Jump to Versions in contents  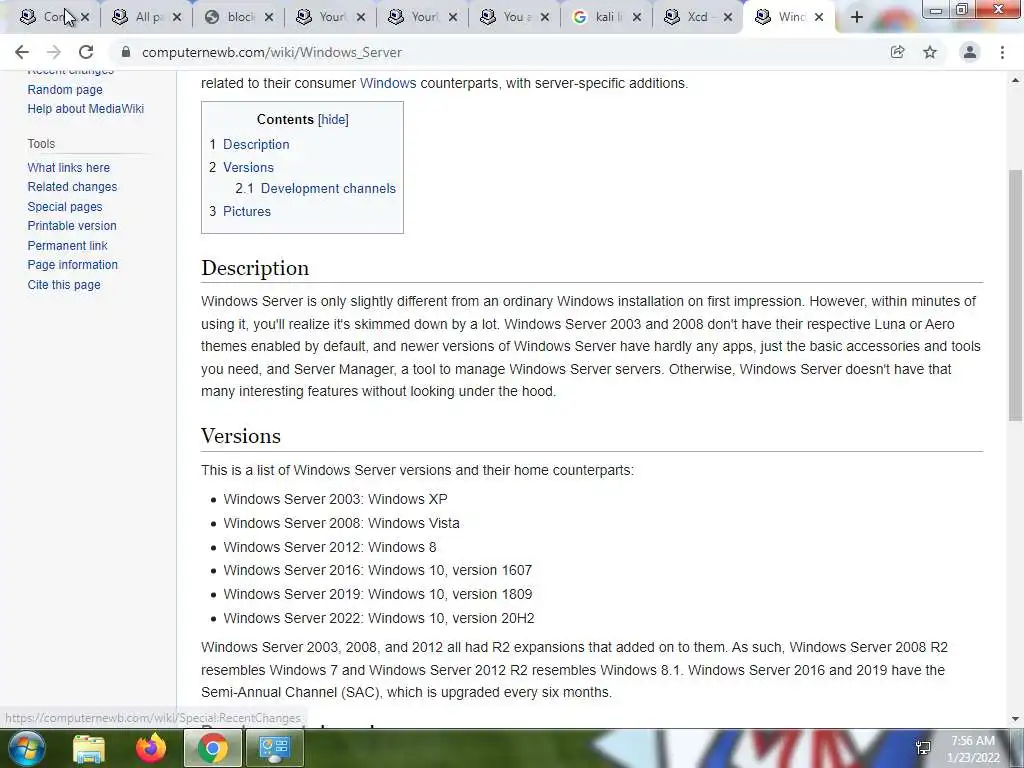tap(248, 167)
